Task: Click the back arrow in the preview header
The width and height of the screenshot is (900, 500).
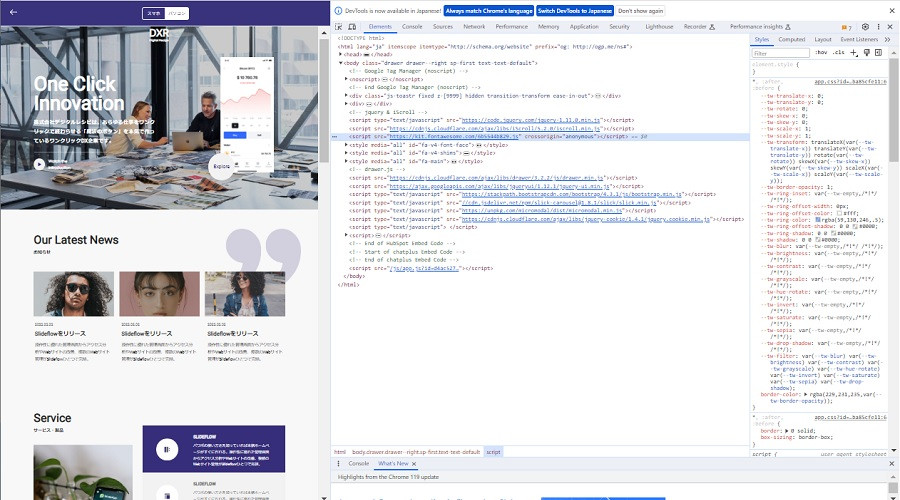Action: pos(13,12)
